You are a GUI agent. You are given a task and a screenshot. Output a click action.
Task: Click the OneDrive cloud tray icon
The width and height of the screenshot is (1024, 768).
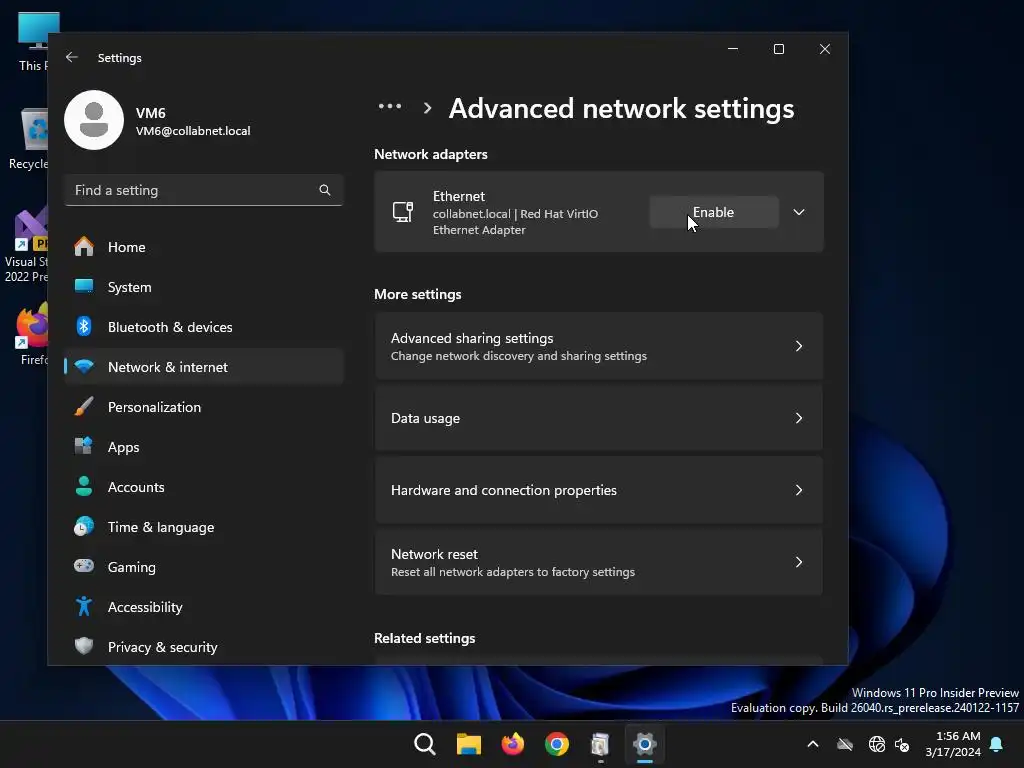[x=845, y=744]
